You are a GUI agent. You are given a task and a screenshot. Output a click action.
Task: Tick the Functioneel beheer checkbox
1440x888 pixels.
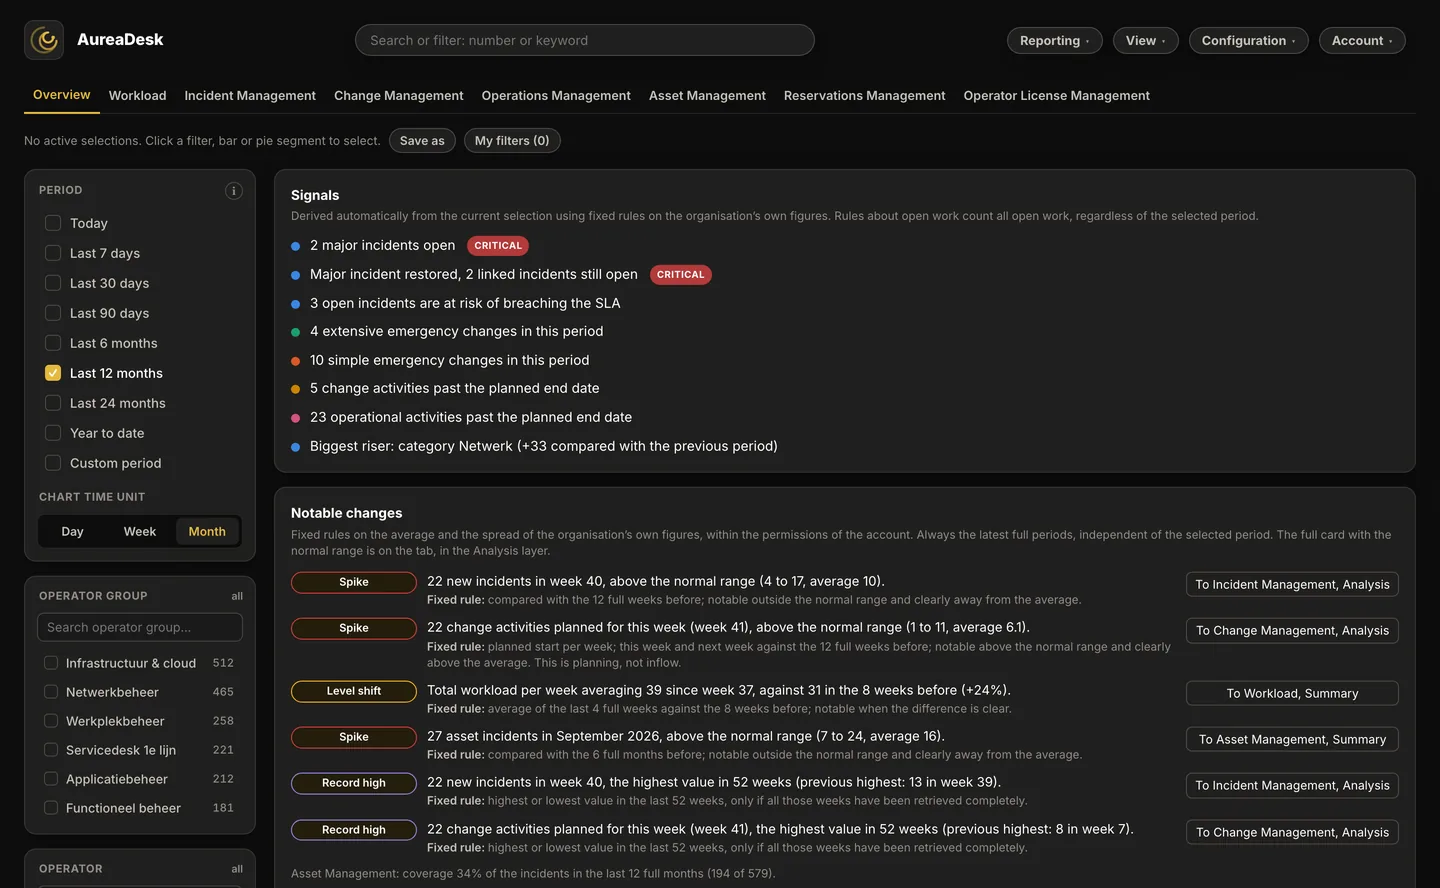[51, 808]
